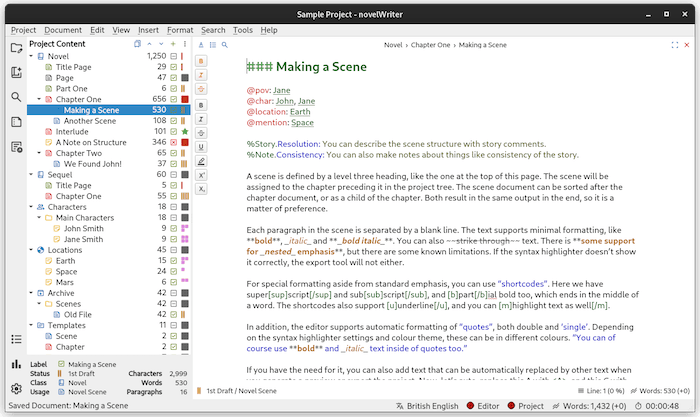Click the Project status indicator
The image size is (700, 417).
(x=525, y=406)
